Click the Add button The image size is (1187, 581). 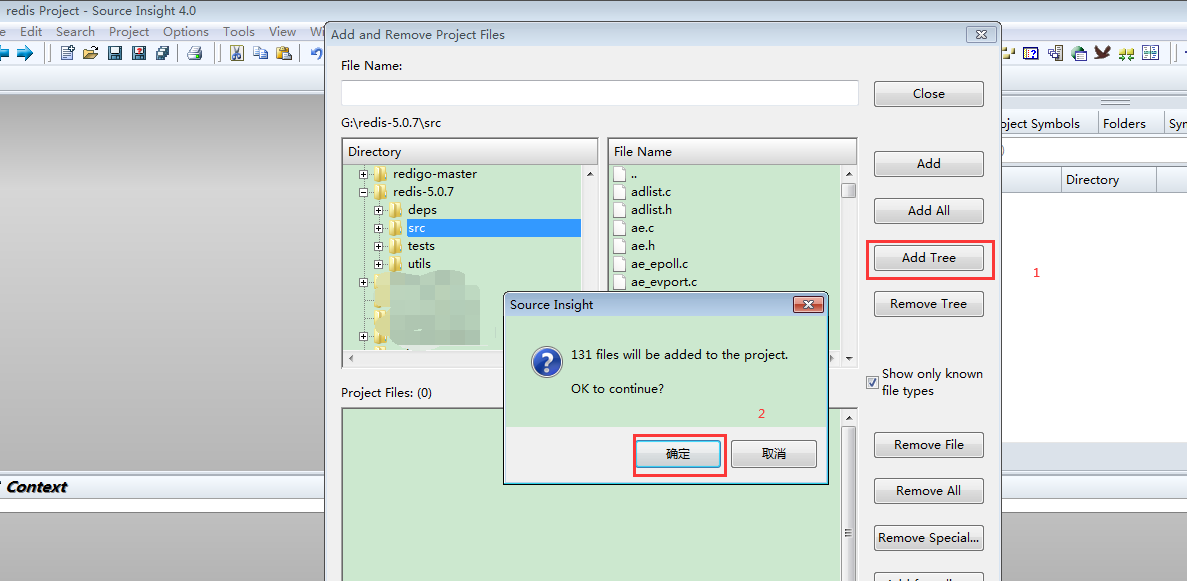coord(929,164)
